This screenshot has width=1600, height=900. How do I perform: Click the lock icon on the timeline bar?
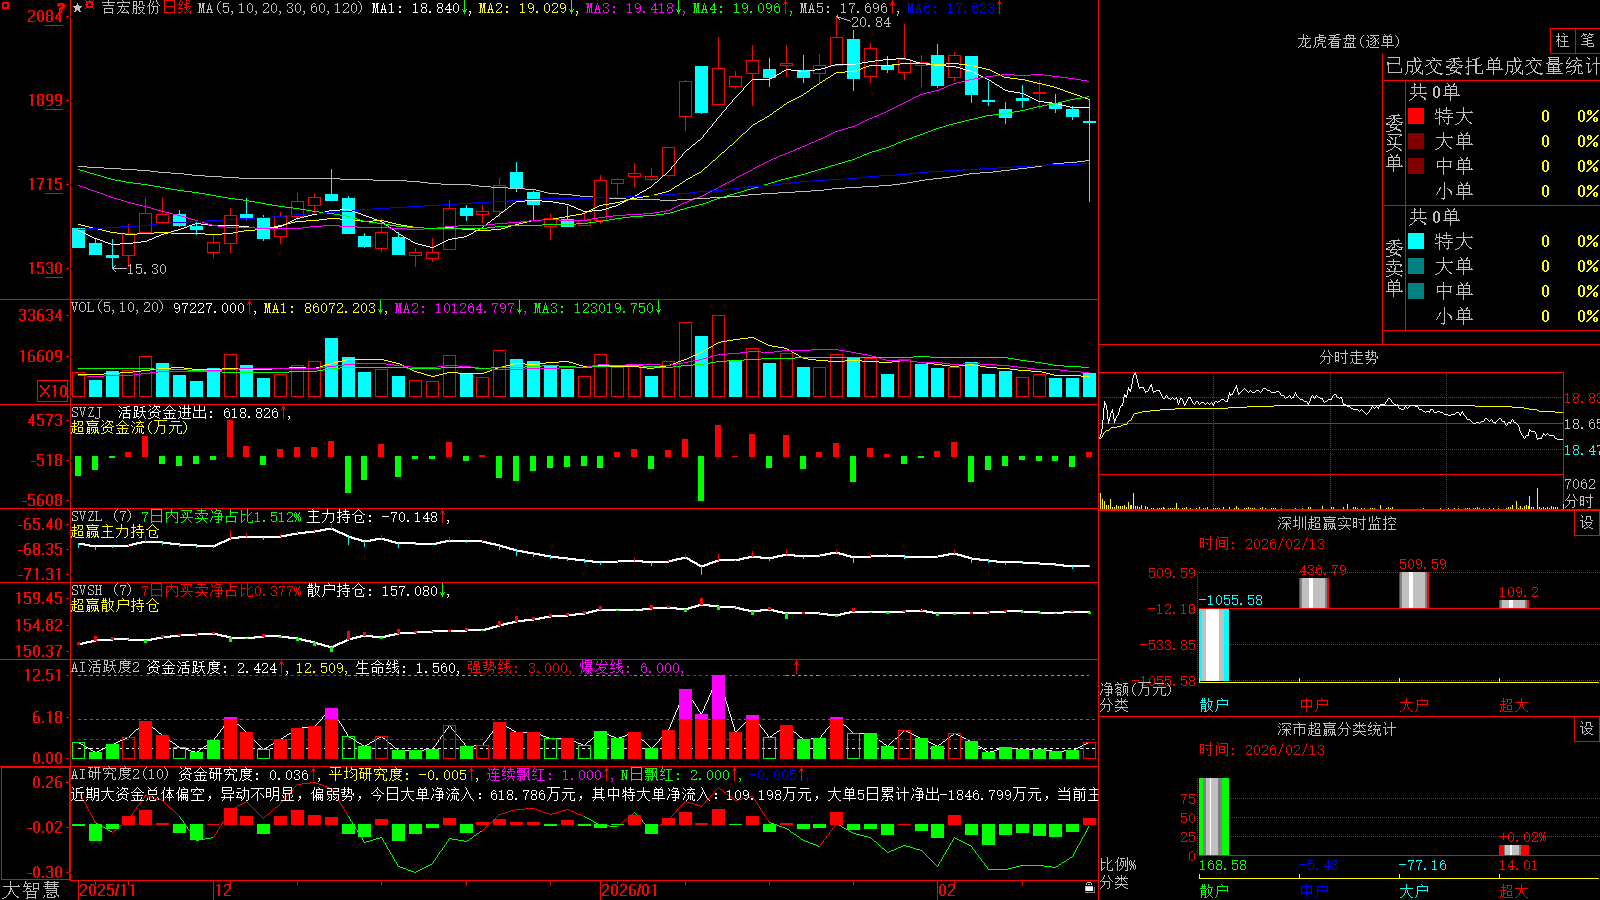tap(1090, 888)
